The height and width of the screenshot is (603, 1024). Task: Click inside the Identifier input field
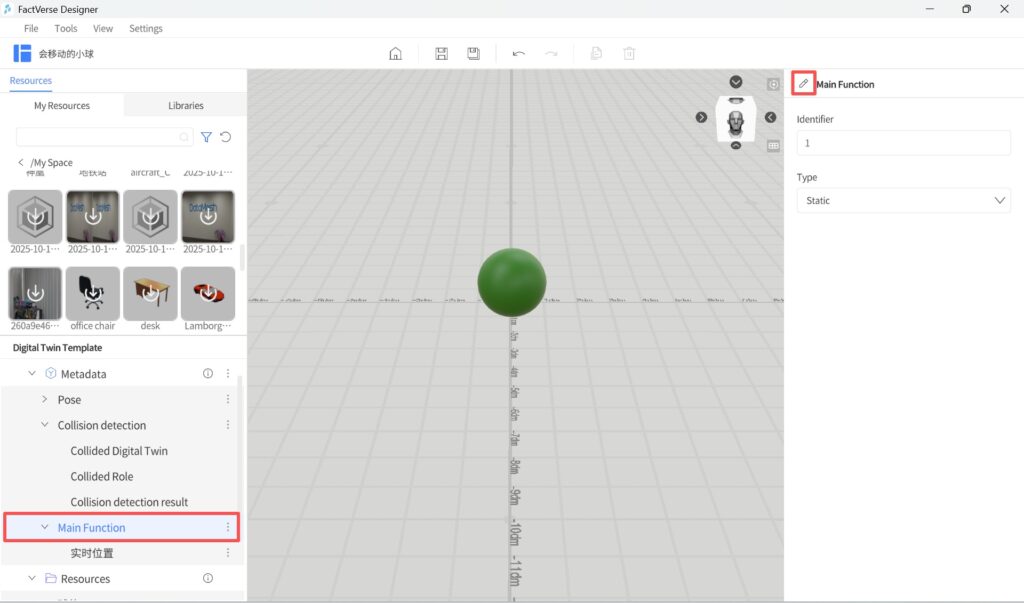[x=903, y=142]
